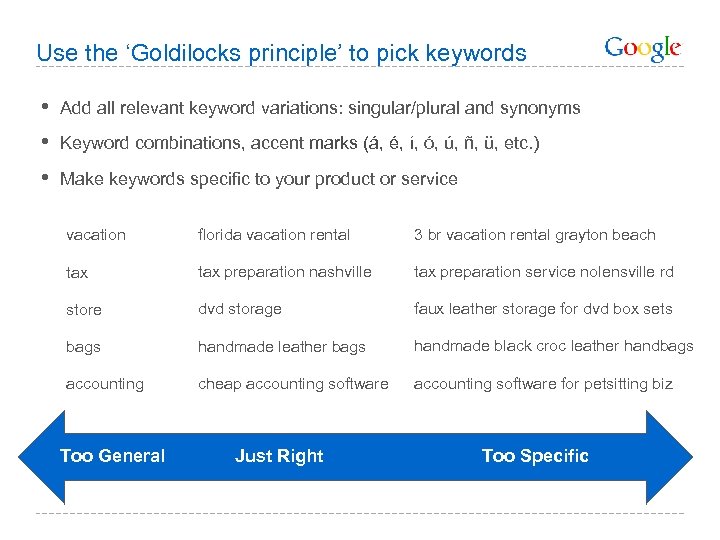Click the Google logo
Viewport: 720px width, 540px height.
pyautogui.click(x=642, y=48)
